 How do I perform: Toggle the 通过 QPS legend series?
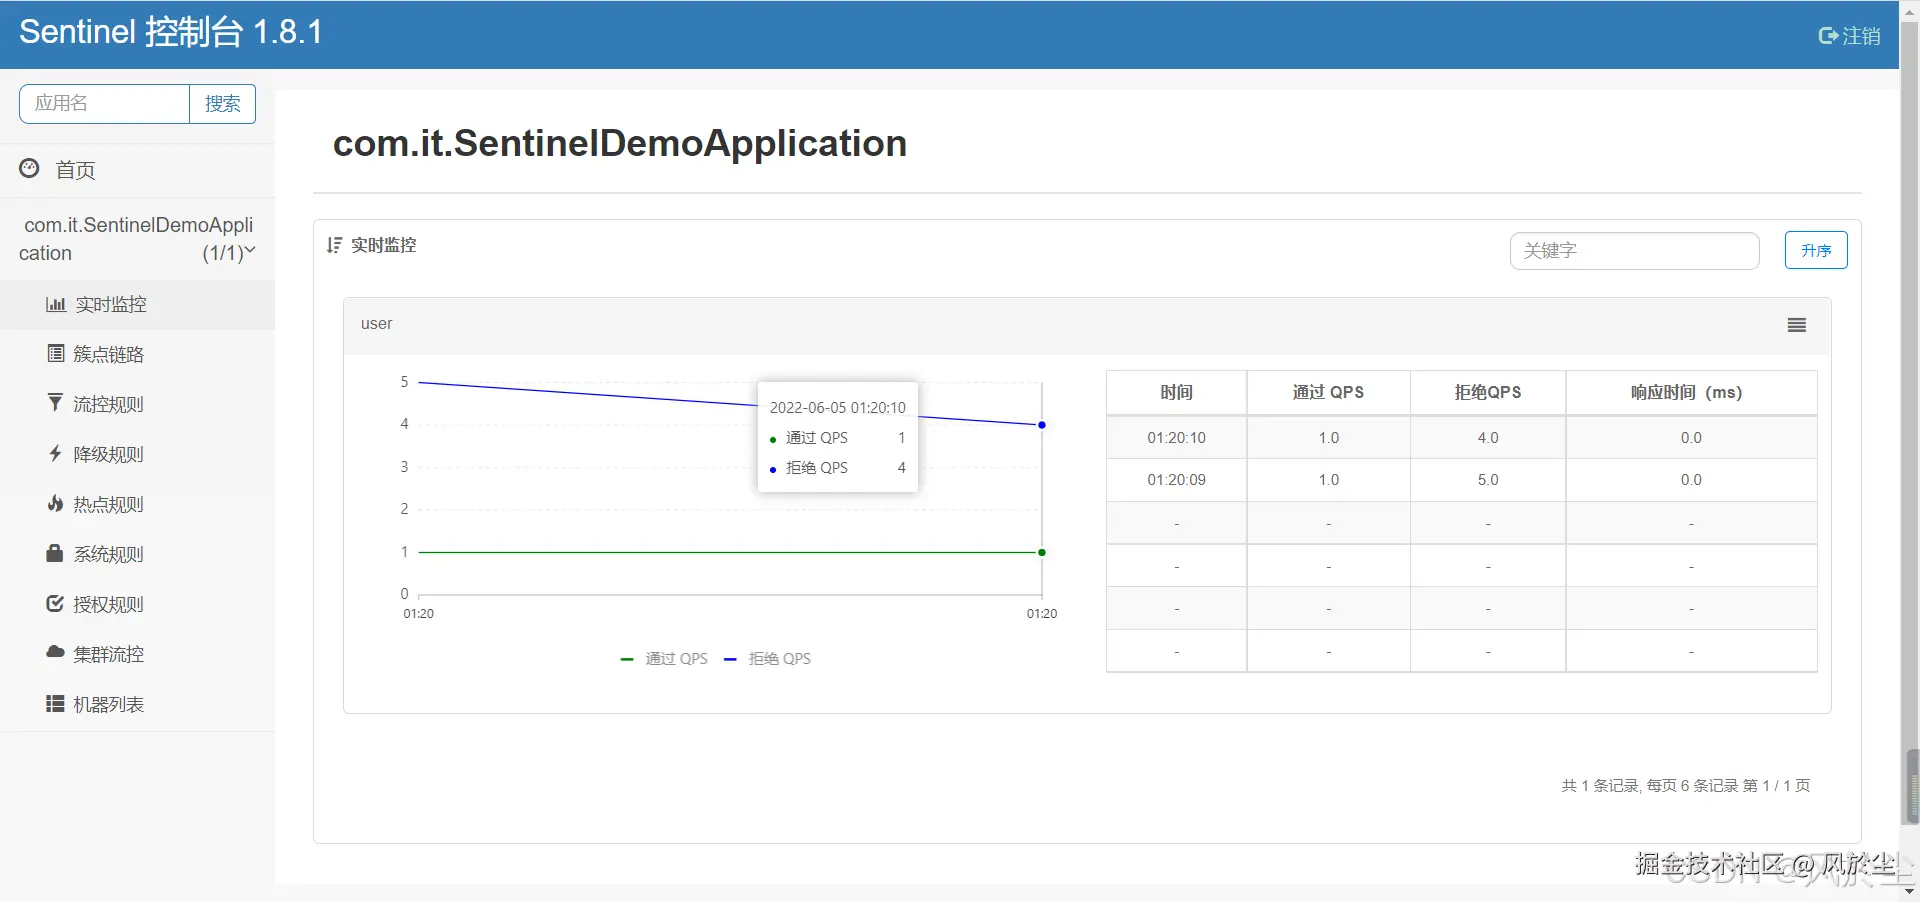click(664, 659)
